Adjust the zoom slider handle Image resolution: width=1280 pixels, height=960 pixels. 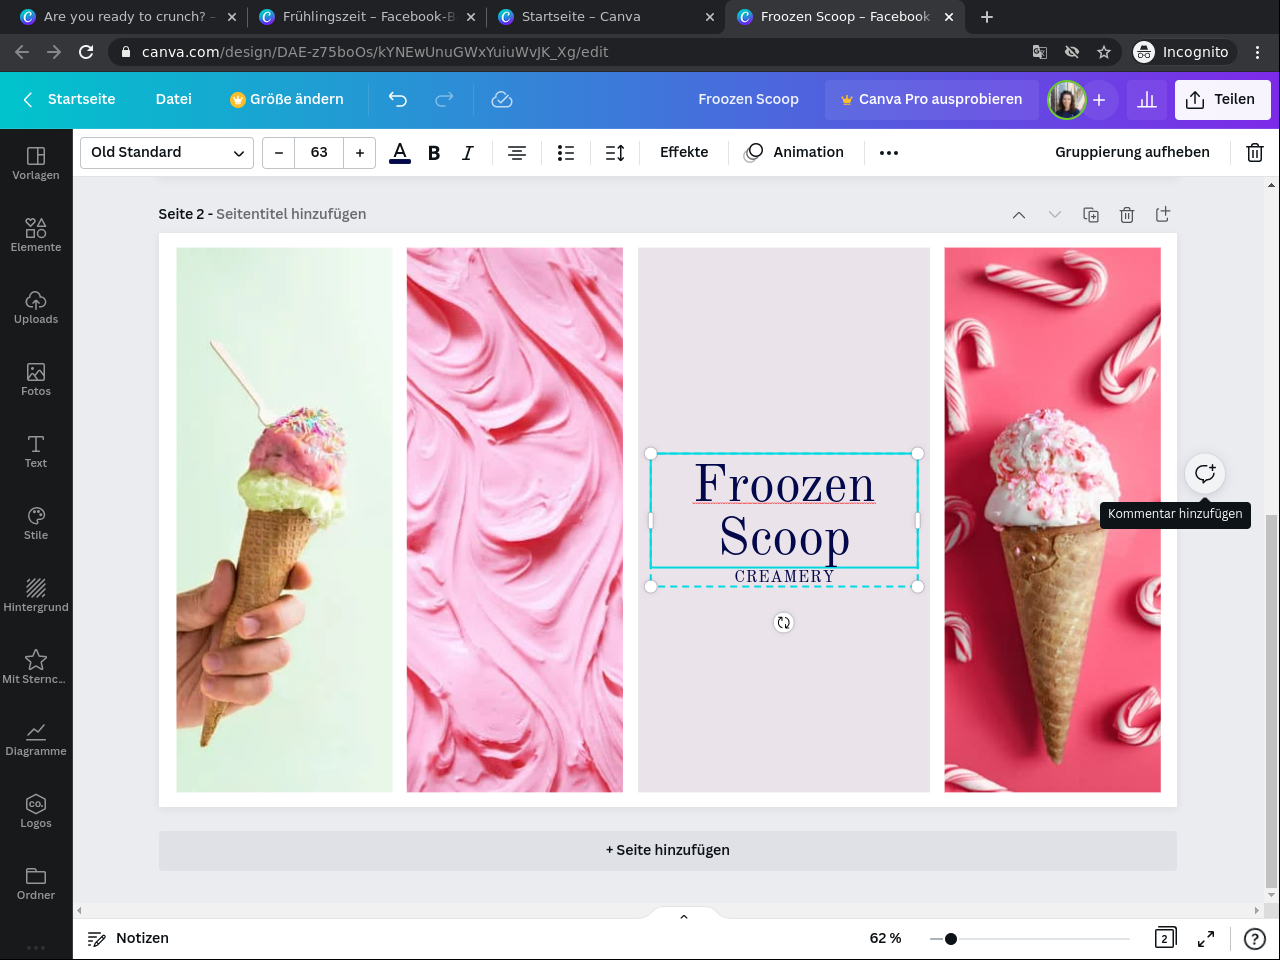[951, 938]
